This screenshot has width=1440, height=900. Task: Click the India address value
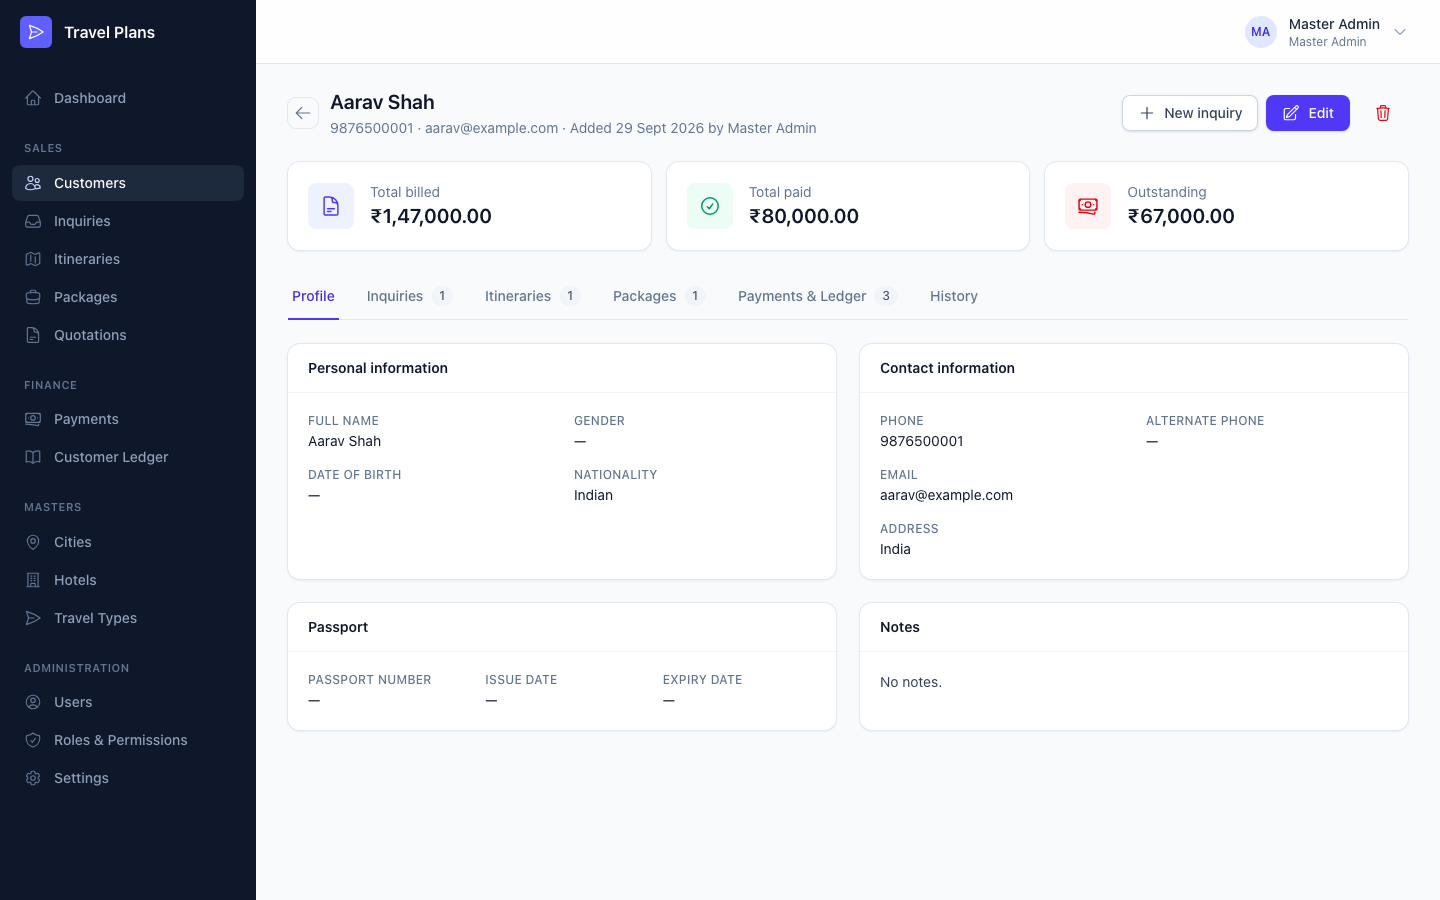[x=895, y=549]
